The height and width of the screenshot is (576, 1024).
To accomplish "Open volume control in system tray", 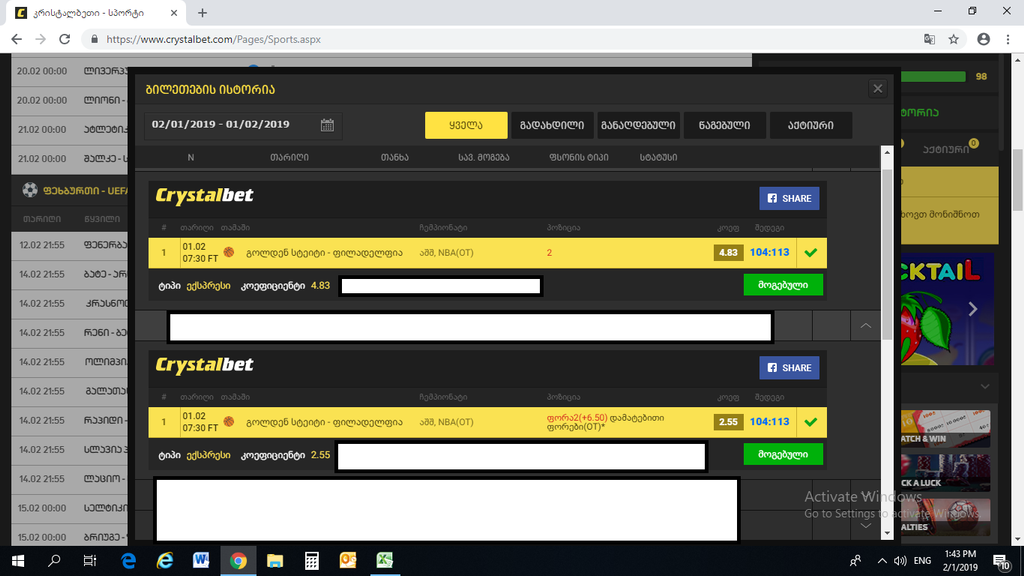I will coord(900,561).
